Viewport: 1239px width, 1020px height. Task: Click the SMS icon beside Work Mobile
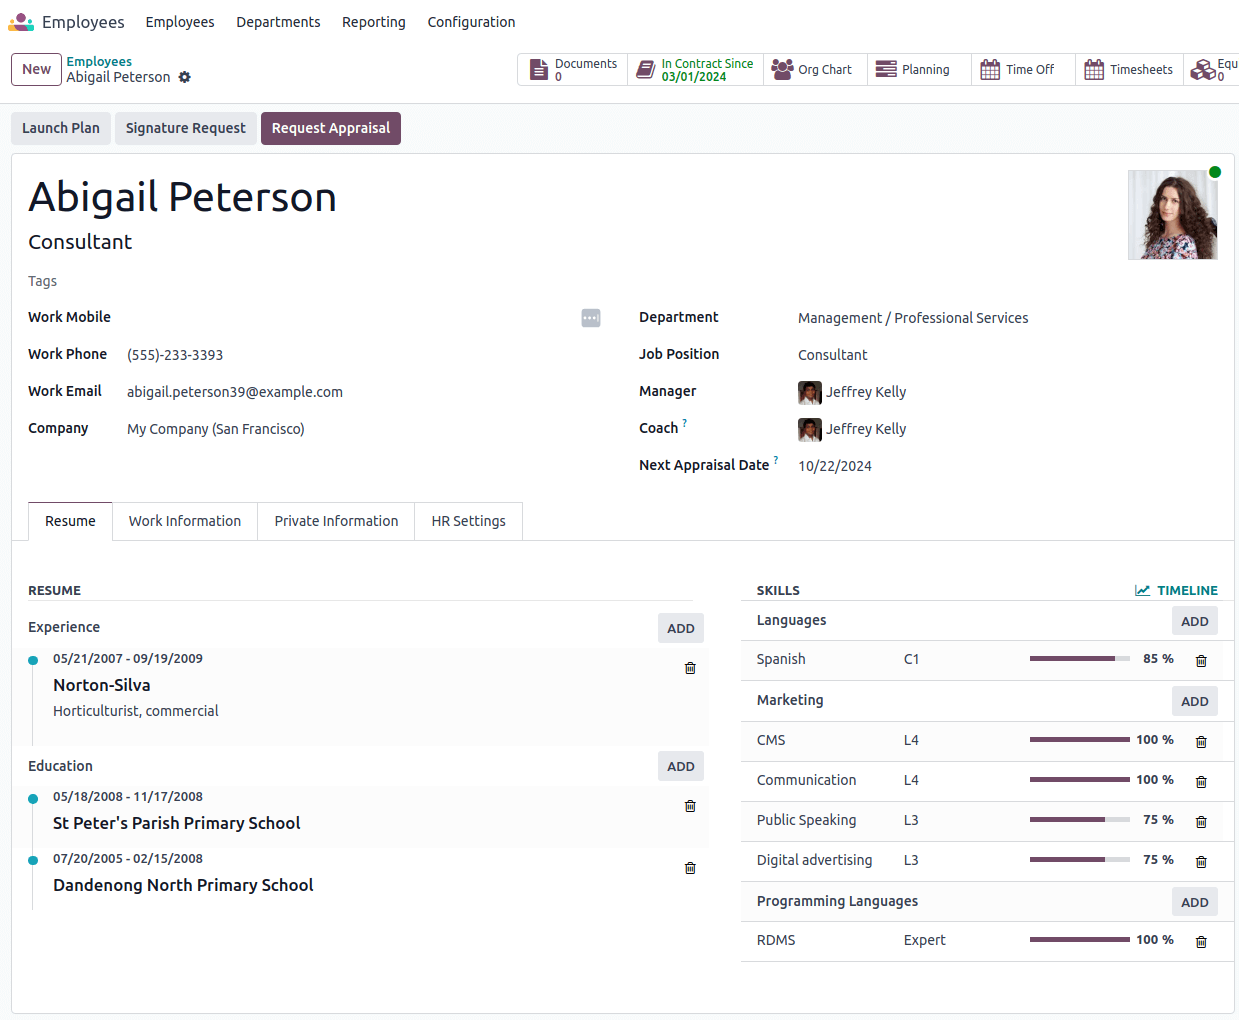click(x=590, y=317)
